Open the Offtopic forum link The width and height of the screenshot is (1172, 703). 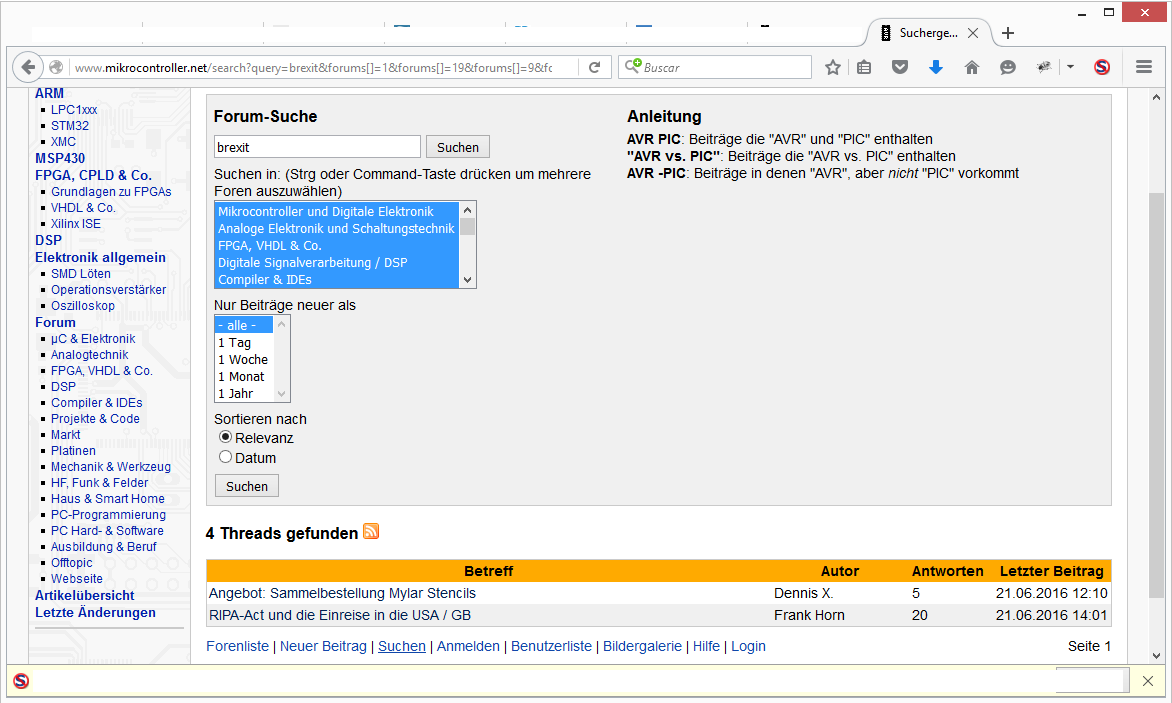point(72,563)
